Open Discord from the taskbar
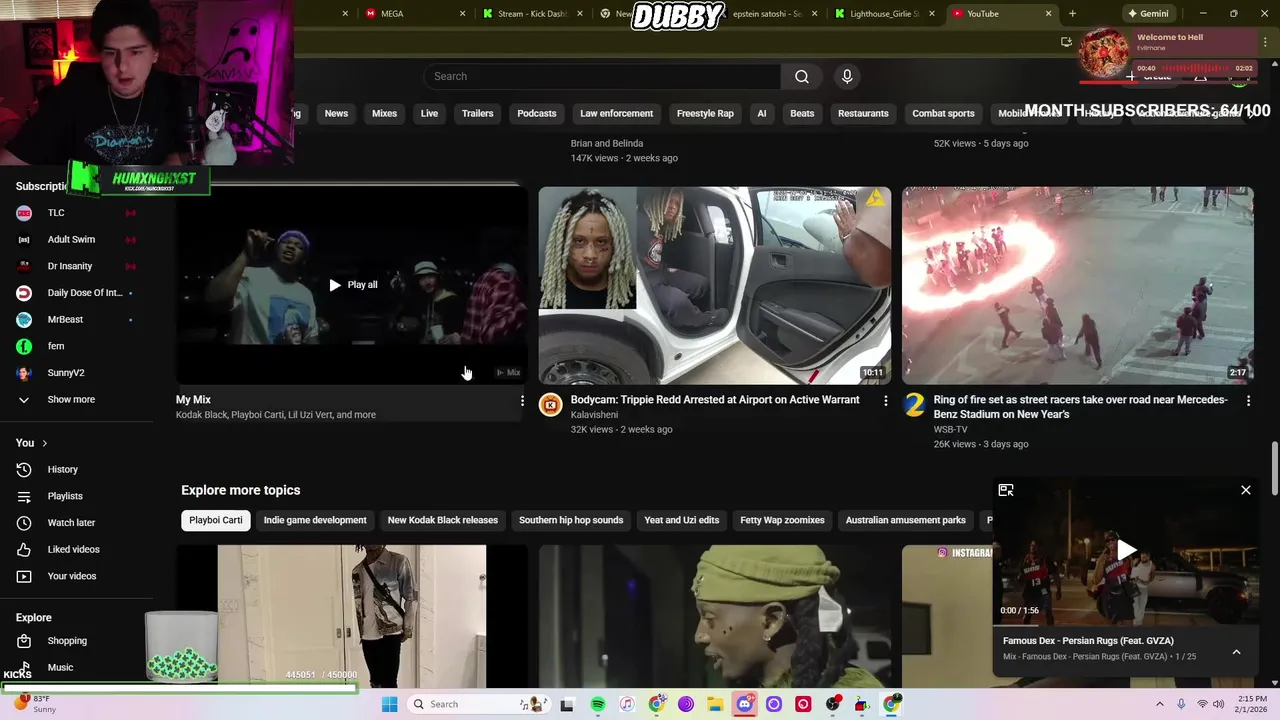This screenshot has width=1280, height=720. (x=745, y=704)
